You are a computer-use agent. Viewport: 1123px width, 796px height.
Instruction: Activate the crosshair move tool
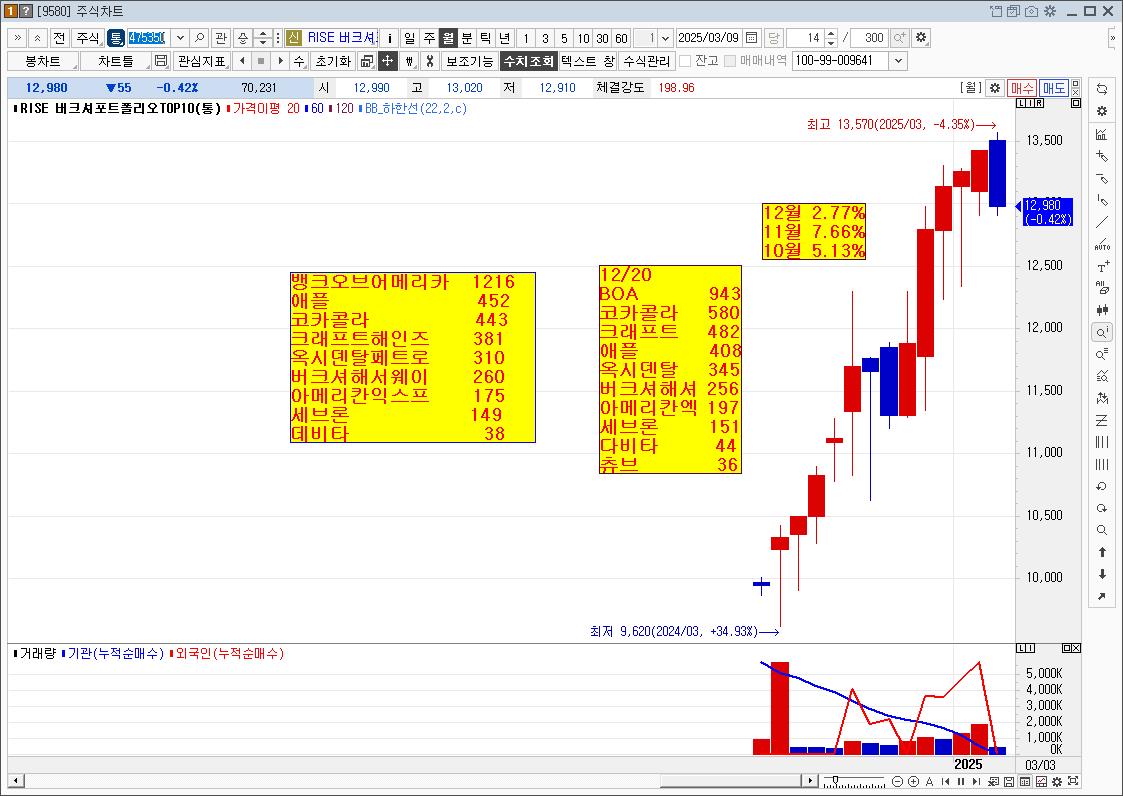pos(387,61)
